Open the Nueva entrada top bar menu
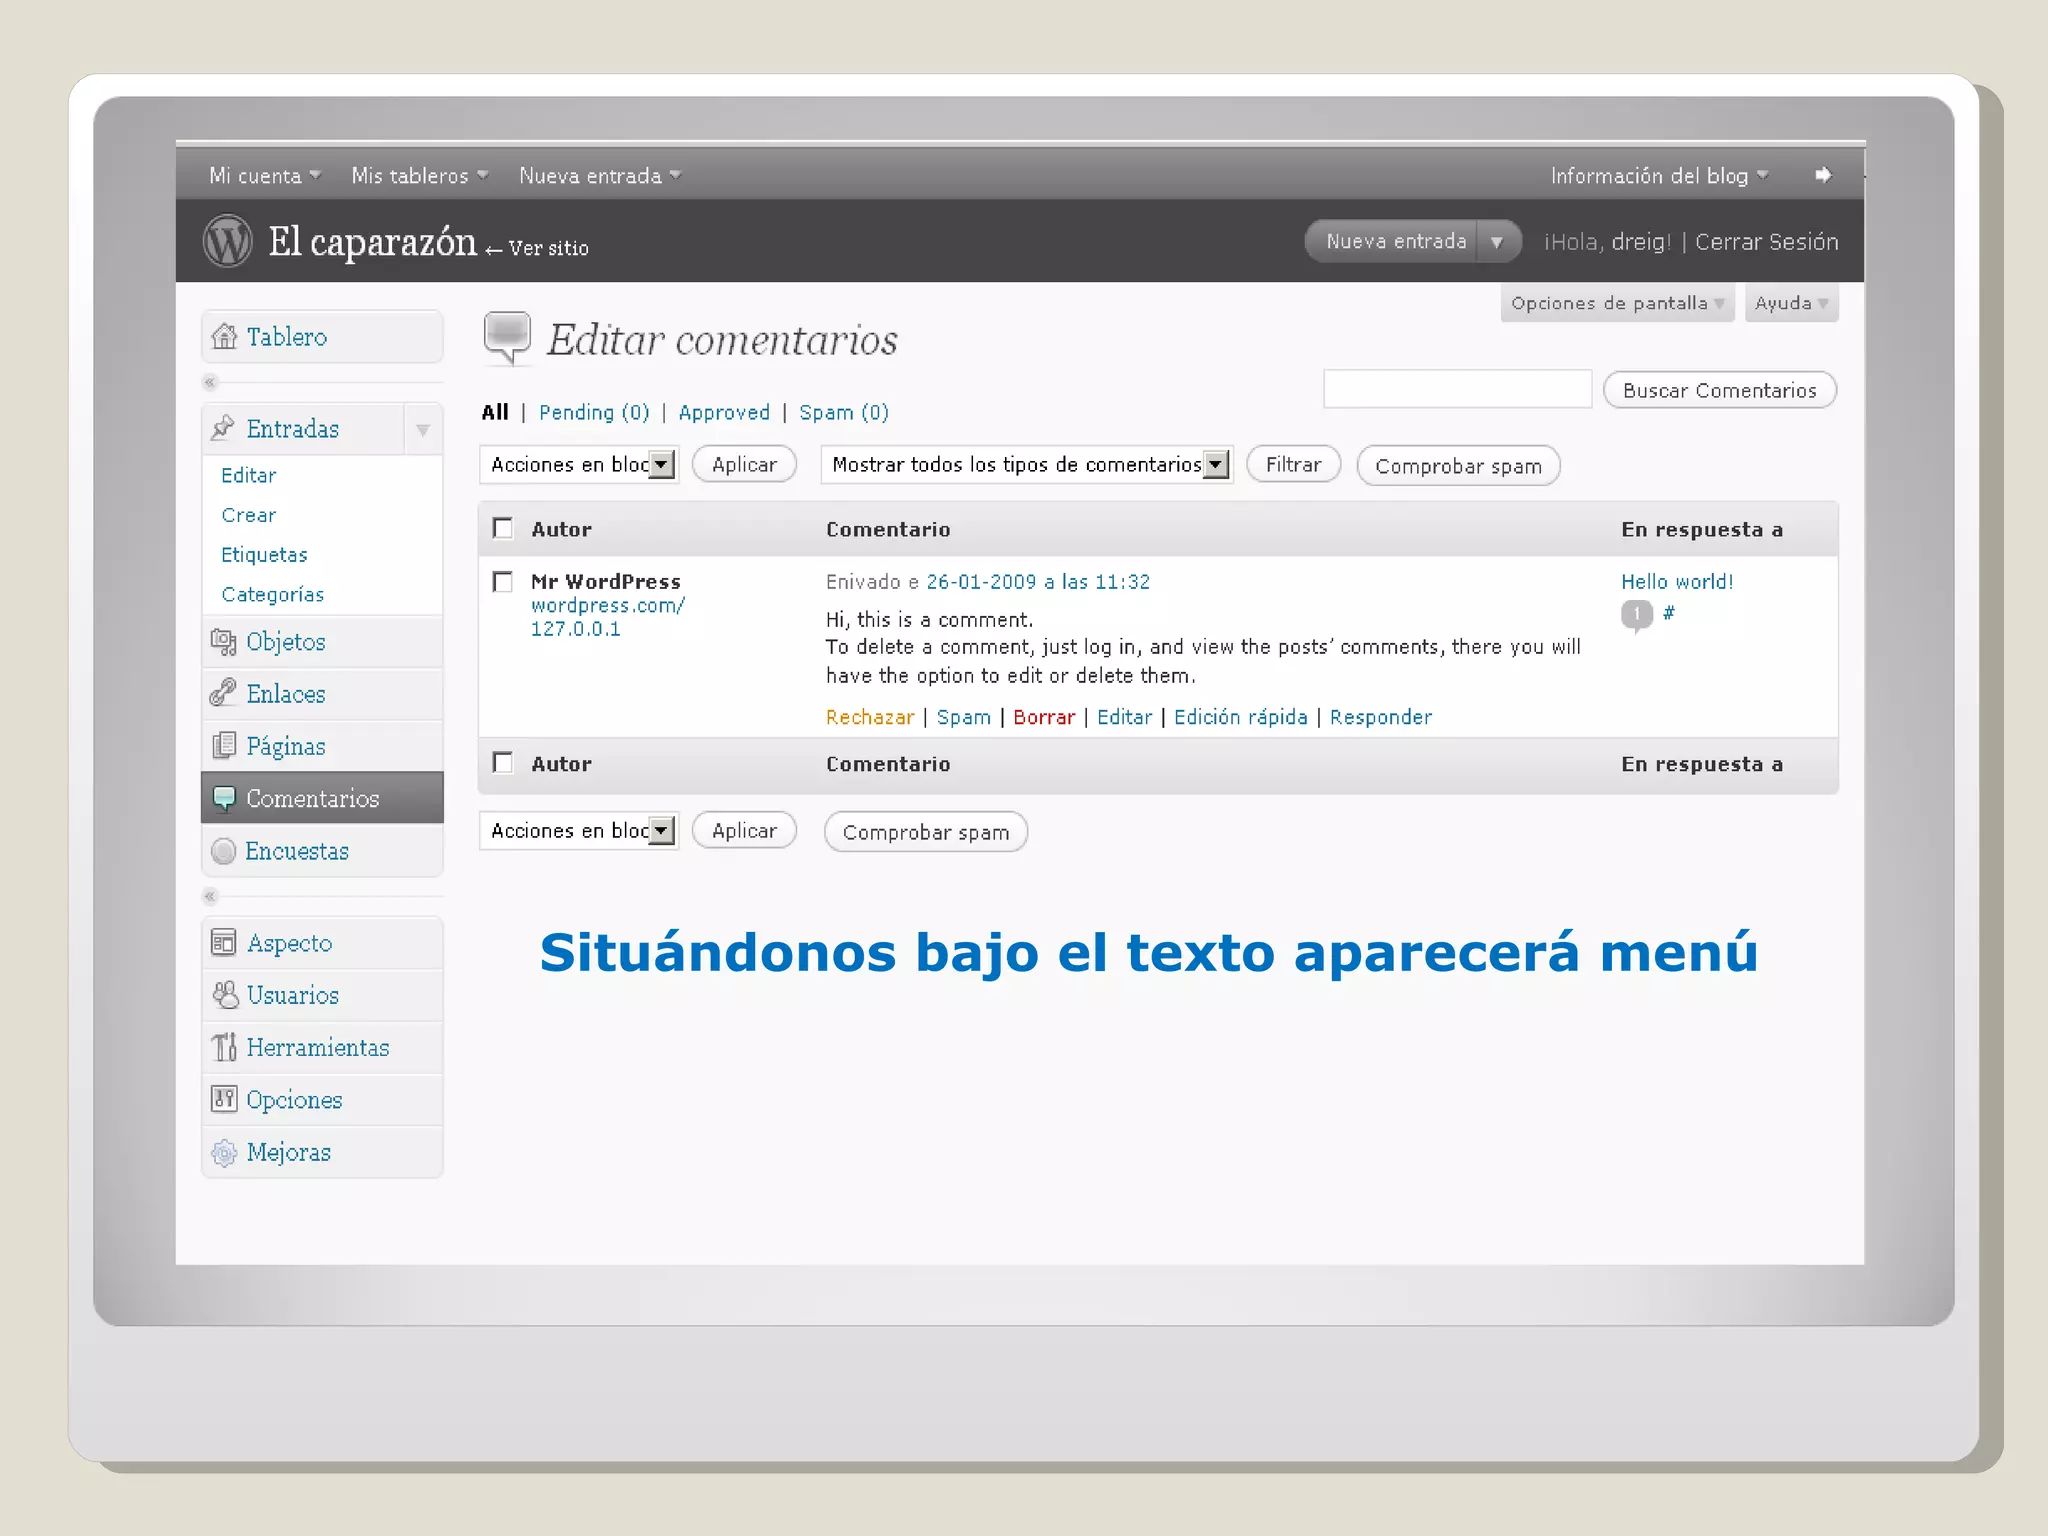 (x=600, y=176)
